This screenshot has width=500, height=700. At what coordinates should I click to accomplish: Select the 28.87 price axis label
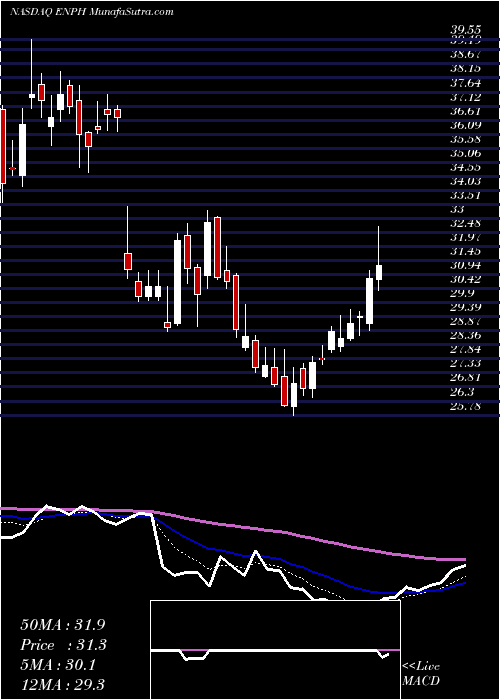[465, 321]
